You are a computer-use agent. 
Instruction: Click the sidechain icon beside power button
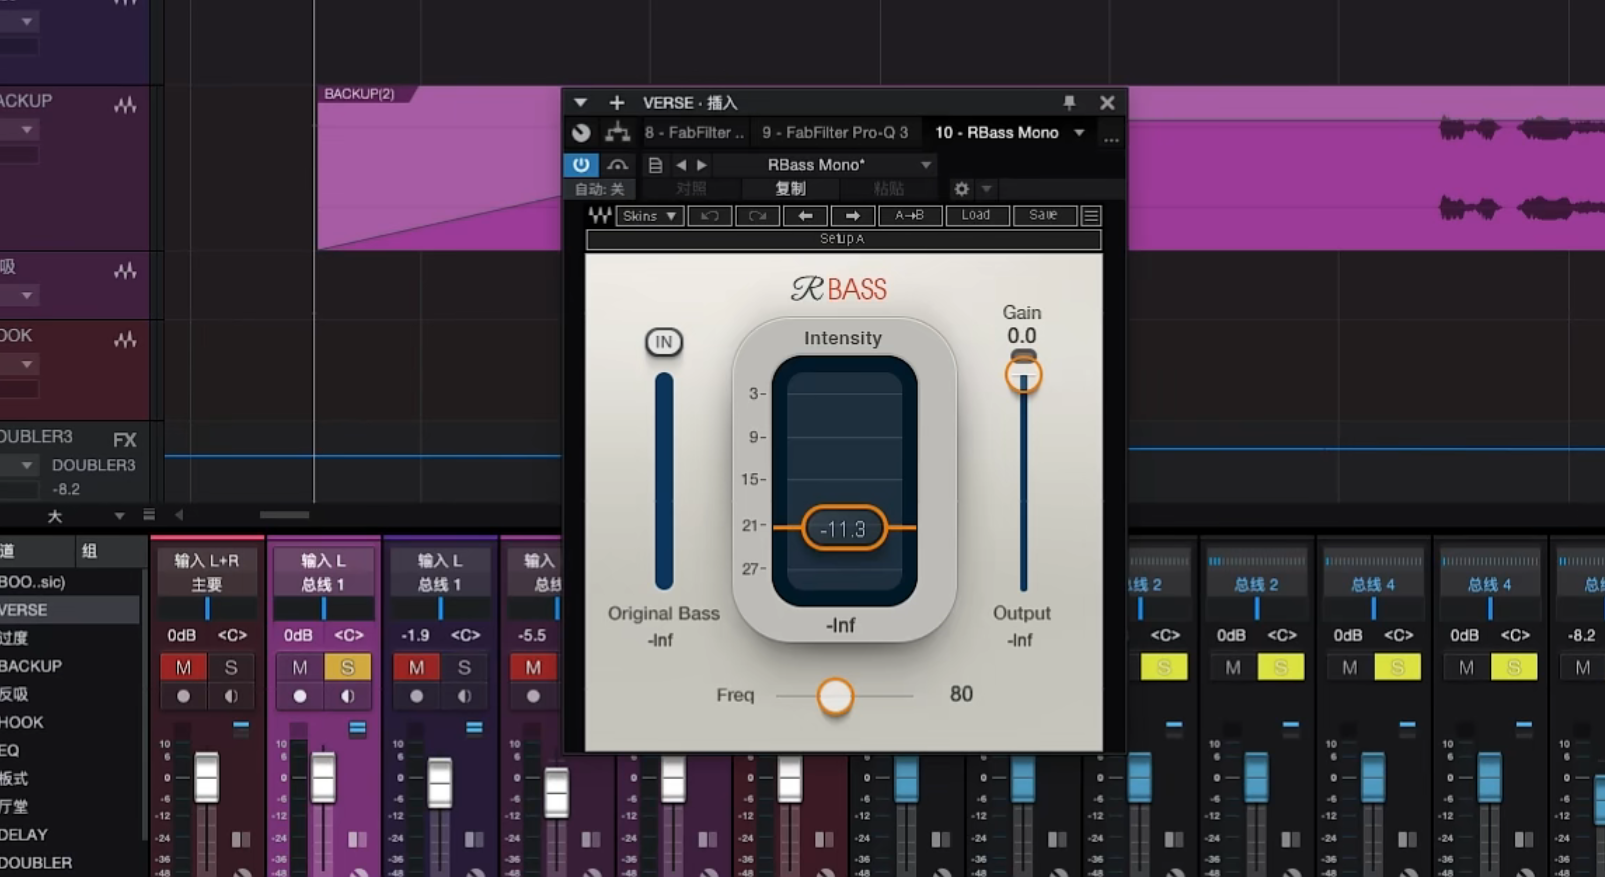coord(618,165)
